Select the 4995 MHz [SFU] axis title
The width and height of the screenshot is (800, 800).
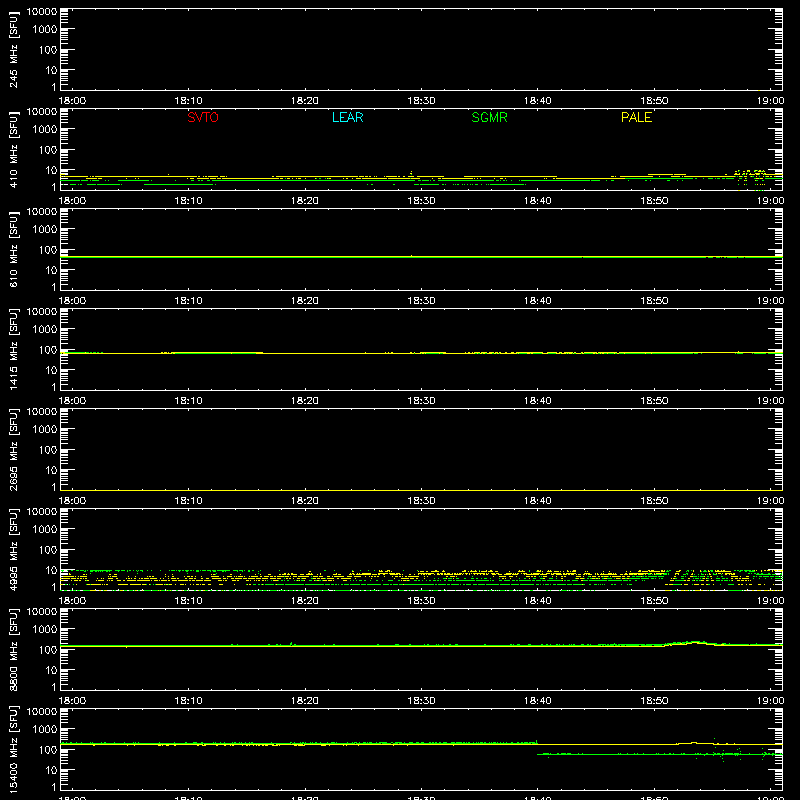click(13, 549)
